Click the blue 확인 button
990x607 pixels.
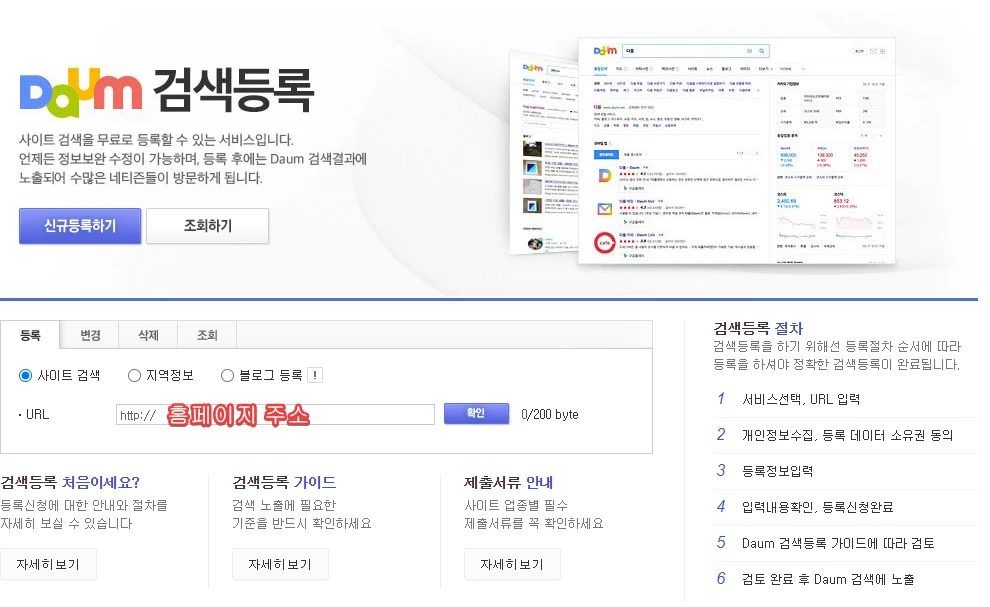(476, 413)
